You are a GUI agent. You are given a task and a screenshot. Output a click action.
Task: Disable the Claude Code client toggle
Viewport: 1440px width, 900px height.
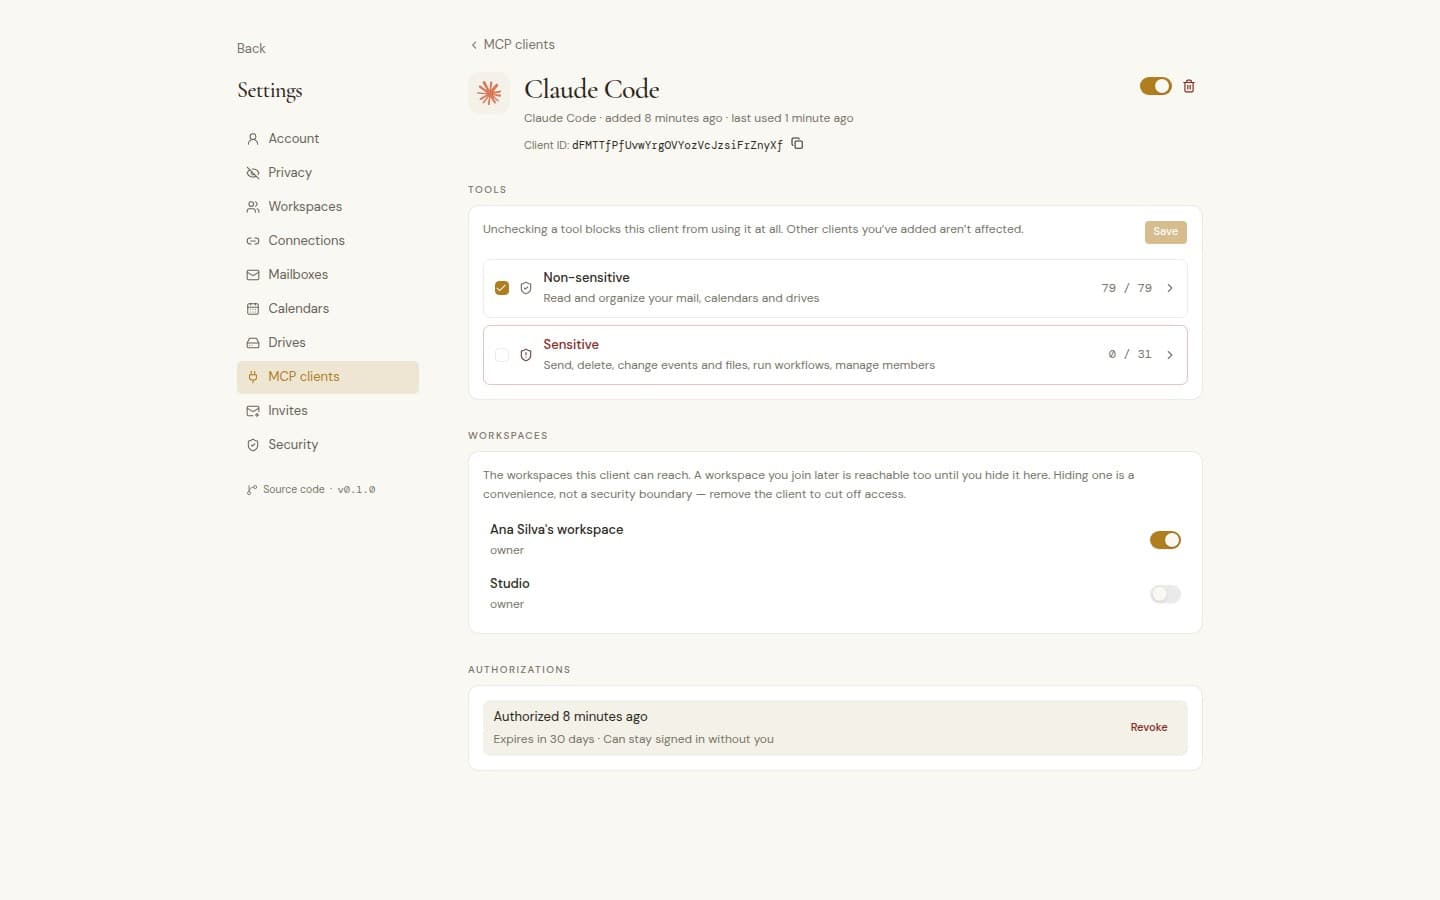click(1155, 86)
